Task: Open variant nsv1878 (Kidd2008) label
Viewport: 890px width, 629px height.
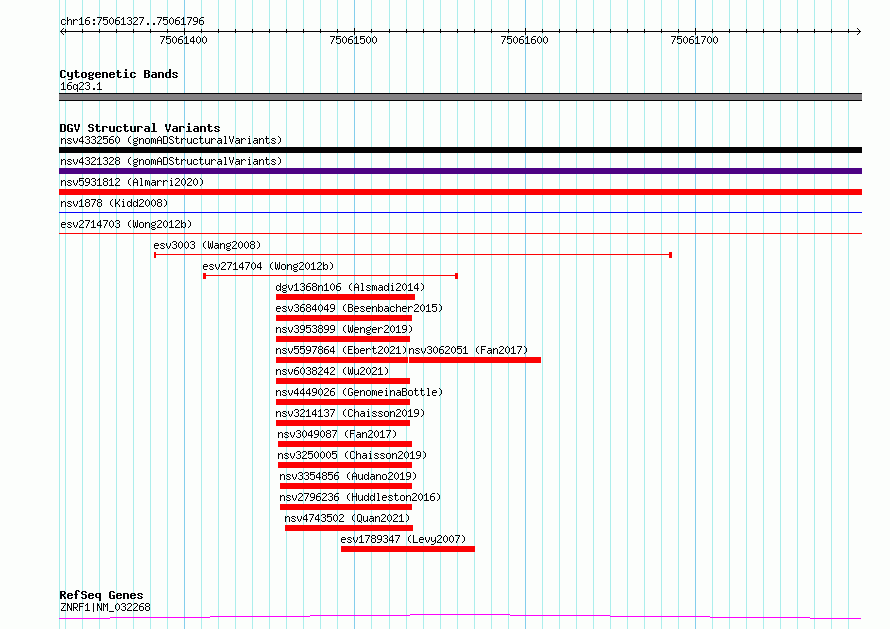Action: (114, 203)
